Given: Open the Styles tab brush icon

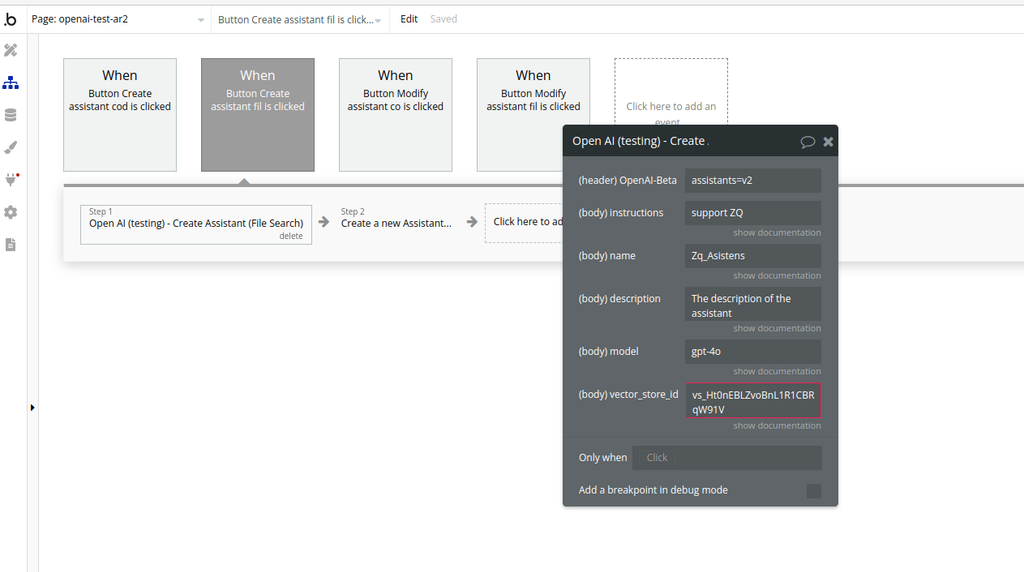Looking at the screenshot, I should (11, 147).
